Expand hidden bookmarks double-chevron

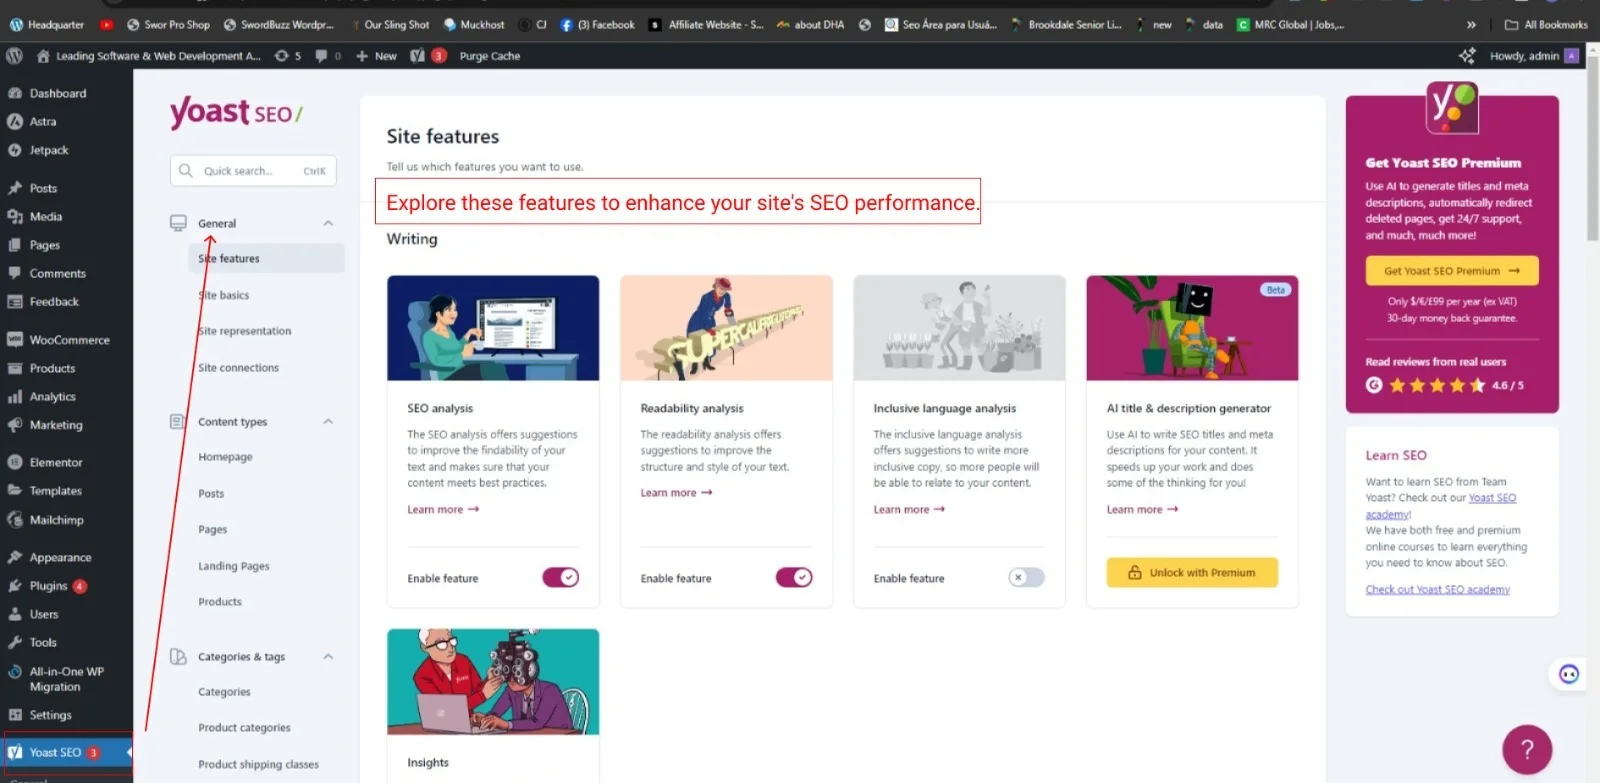coord(1471,24)
